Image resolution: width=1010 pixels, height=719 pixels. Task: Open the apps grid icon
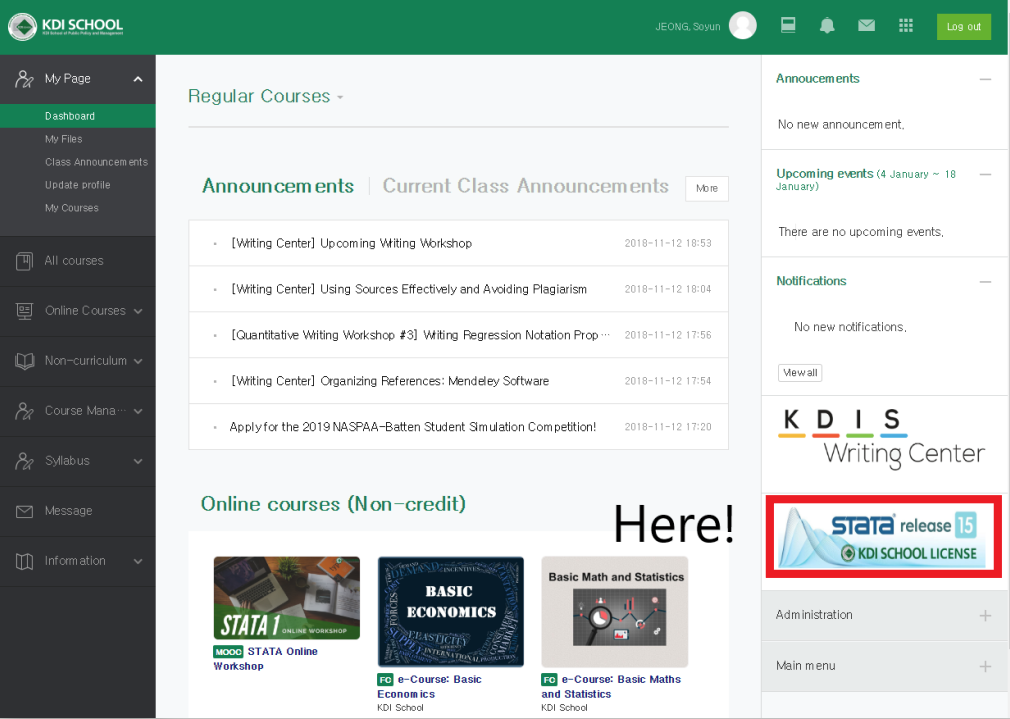[x=906, y=26]
